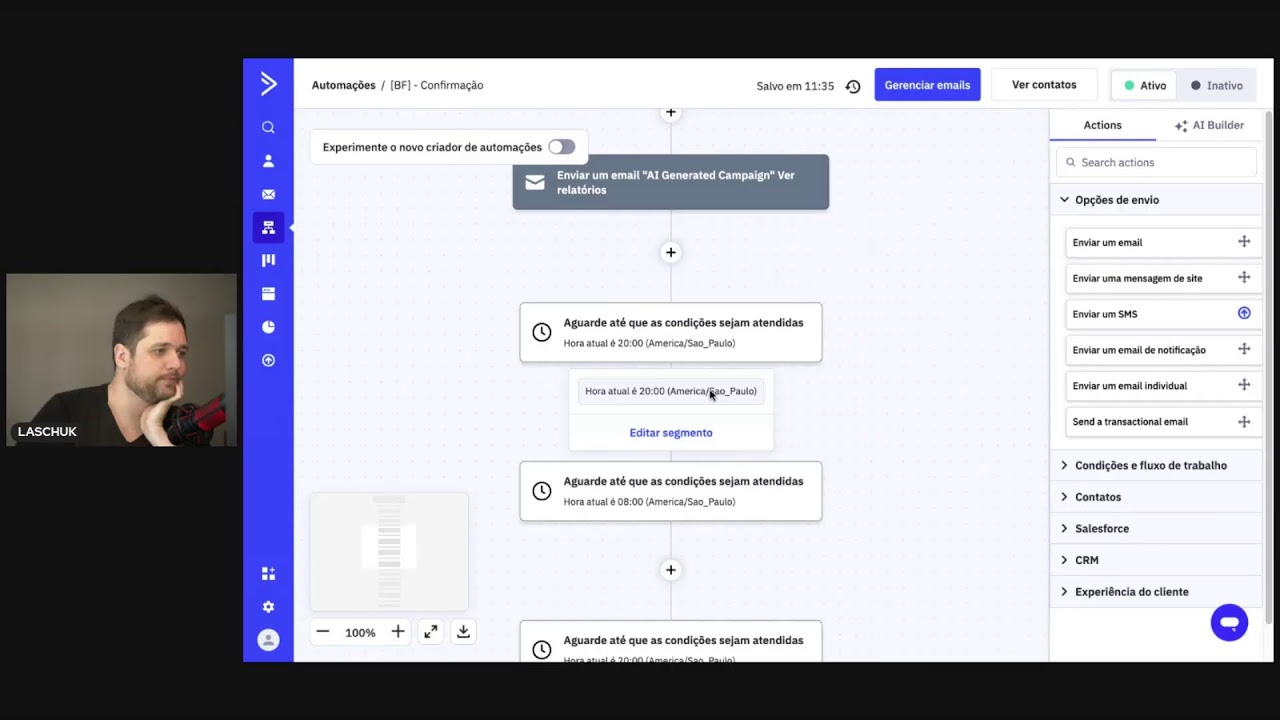This screenshot has height=720, width=1280.
Task: Expand canvas to fullscreen view
Action: (430, 632)
